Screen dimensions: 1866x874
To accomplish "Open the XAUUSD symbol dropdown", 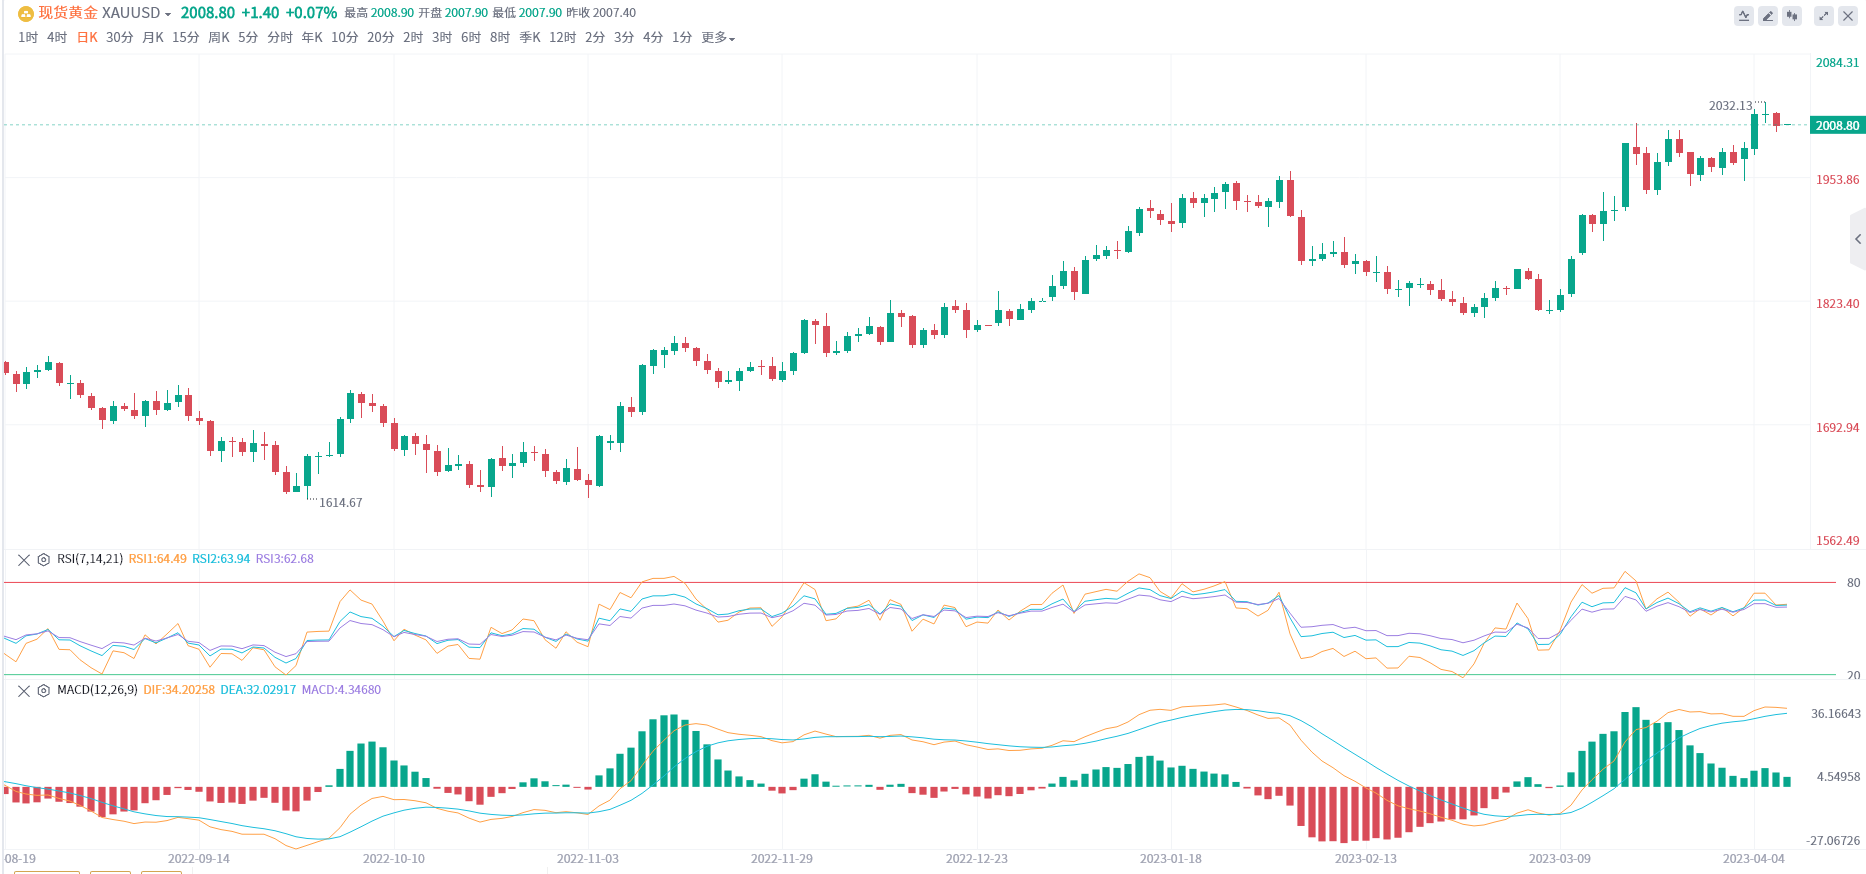I will click(x=136, y=13).
